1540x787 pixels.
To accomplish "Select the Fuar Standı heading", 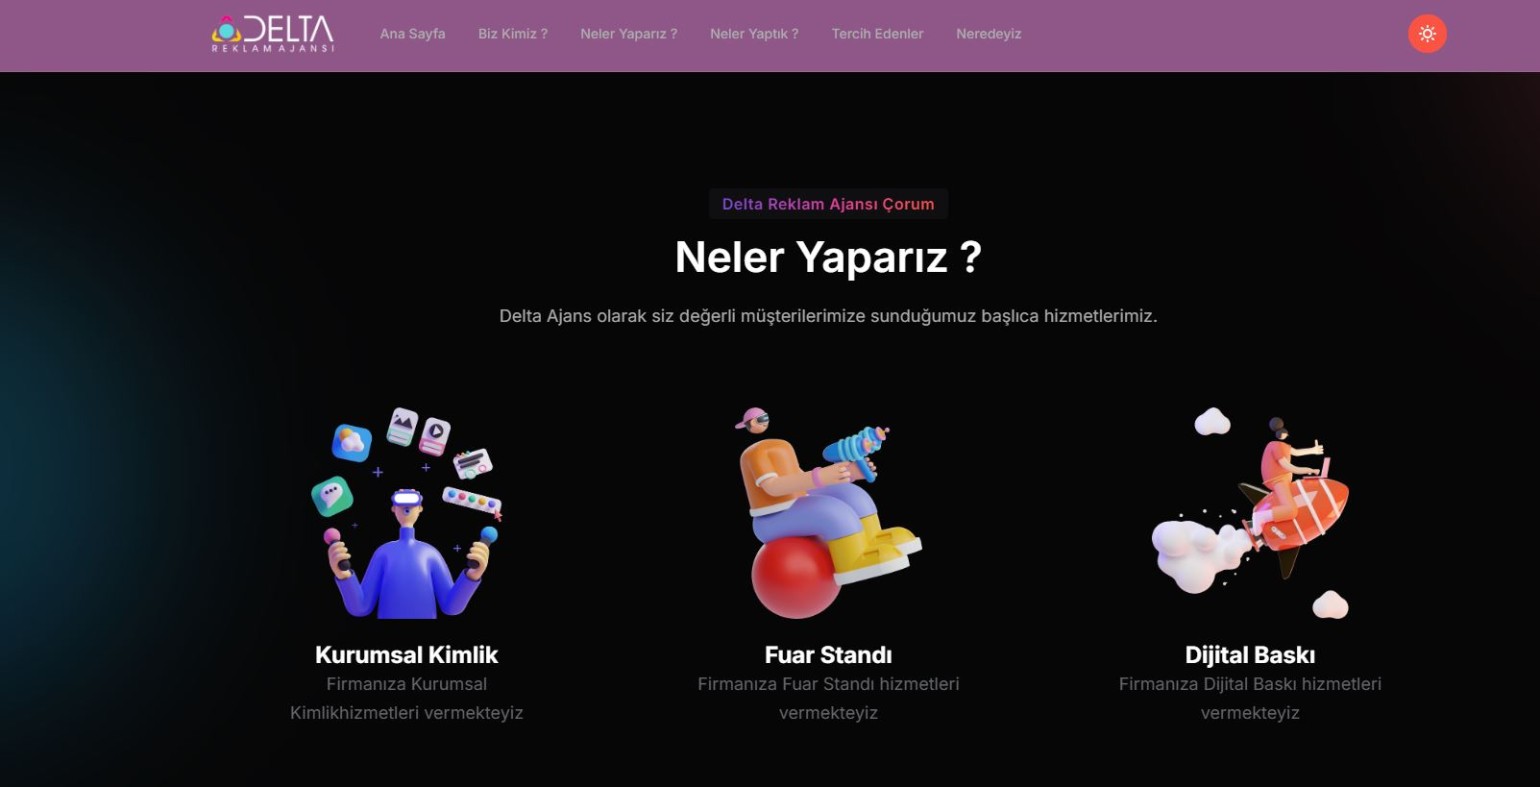I will click(828, 655).
